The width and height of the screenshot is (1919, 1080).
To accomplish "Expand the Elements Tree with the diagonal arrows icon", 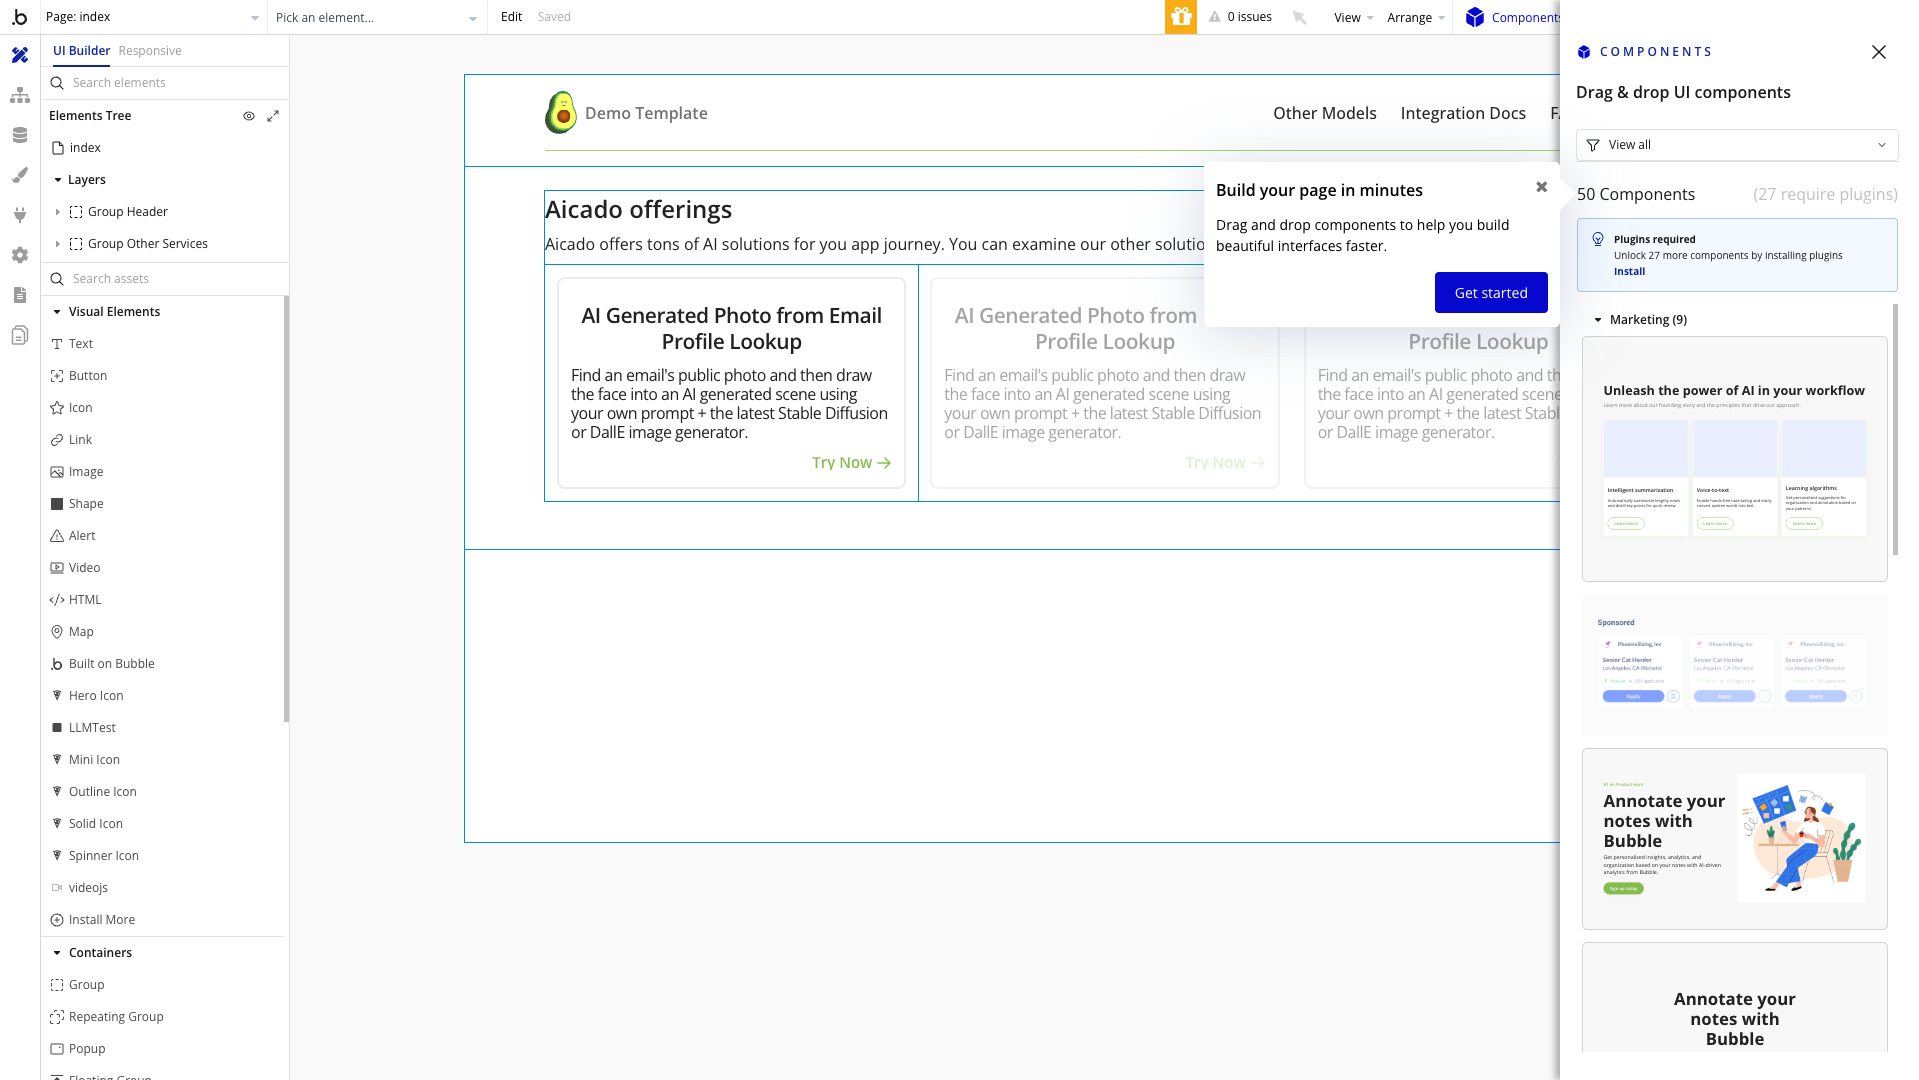I will (273, 115).
